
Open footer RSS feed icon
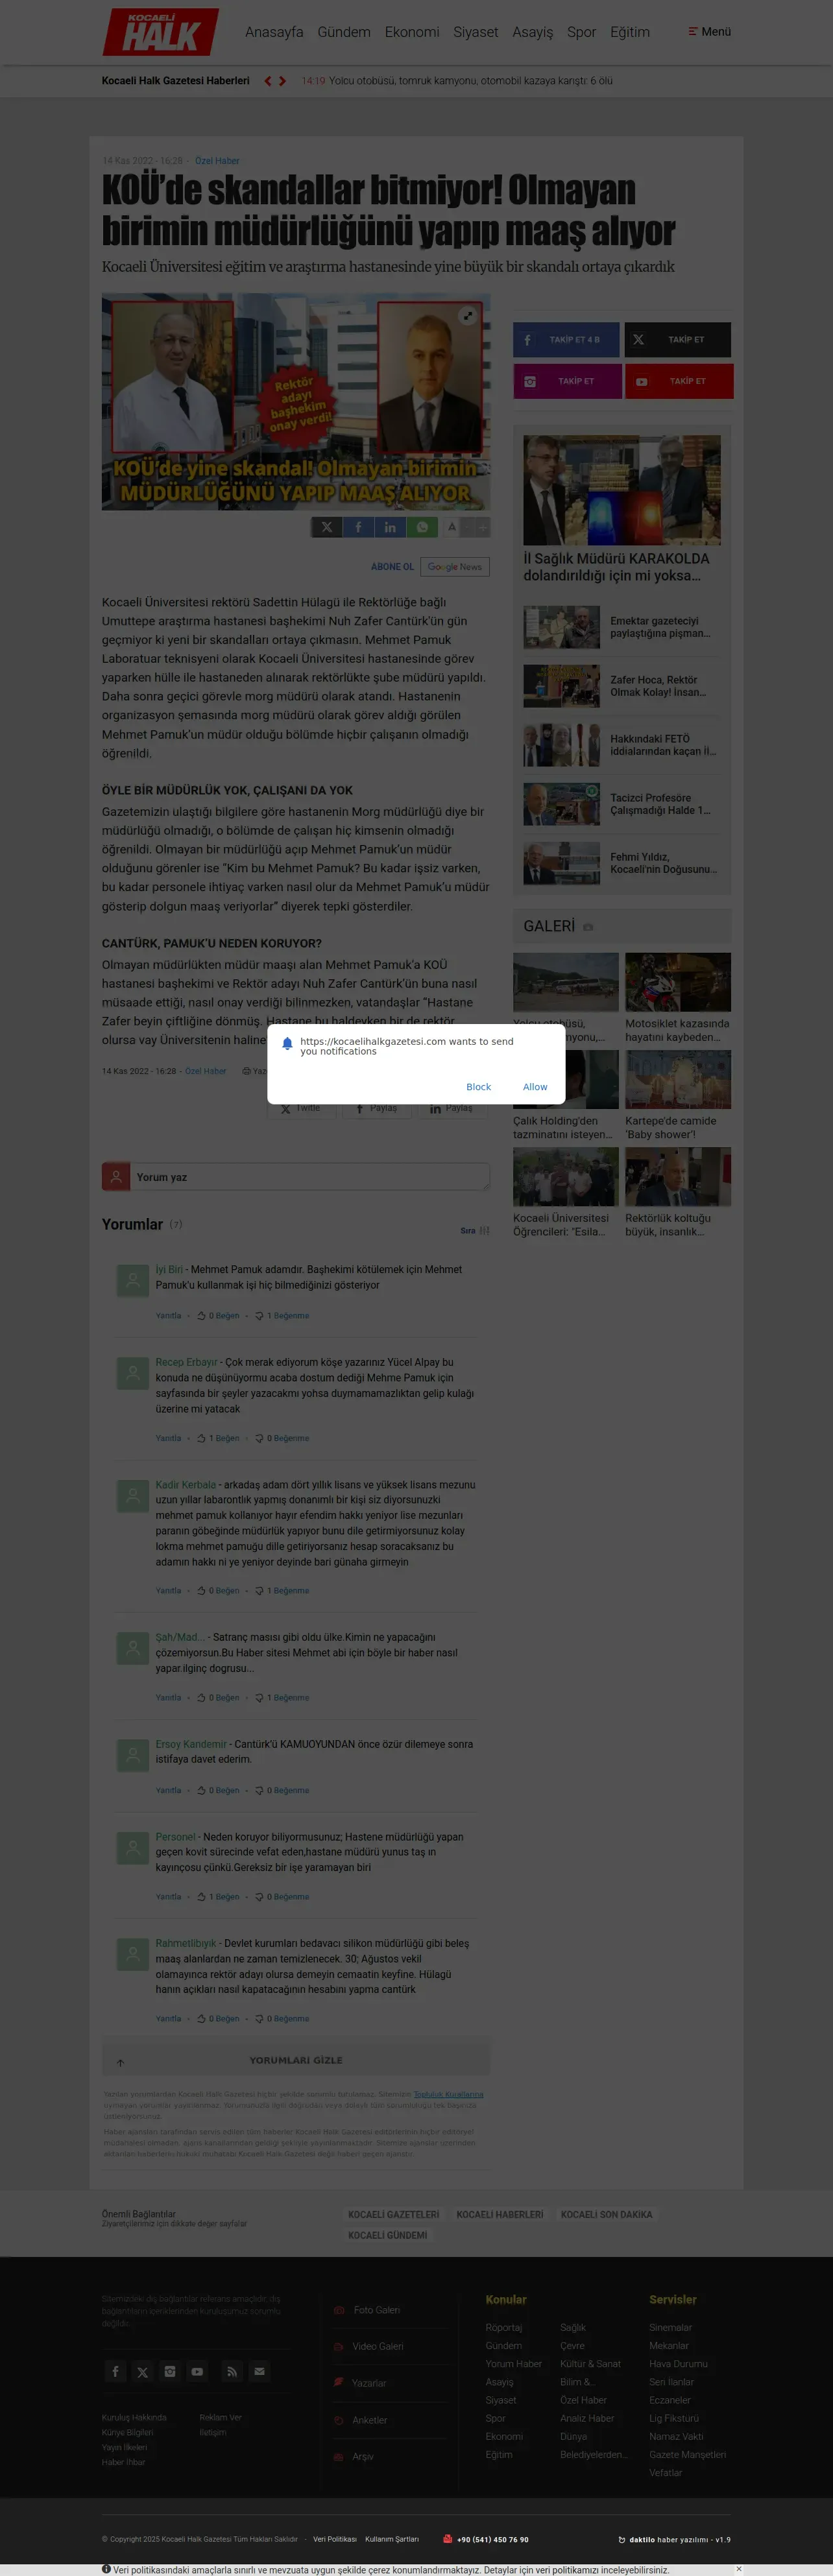pos(232,2371)
